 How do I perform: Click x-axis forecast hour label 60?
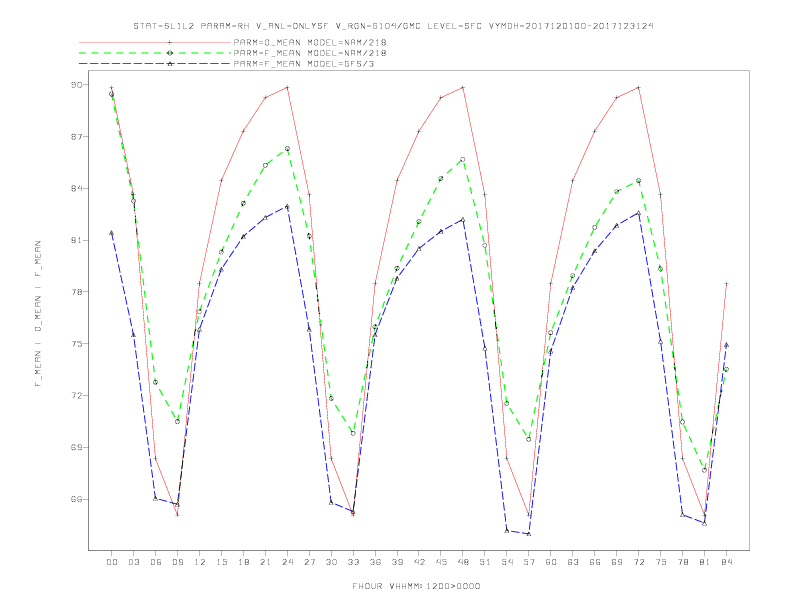click(551, 562)
